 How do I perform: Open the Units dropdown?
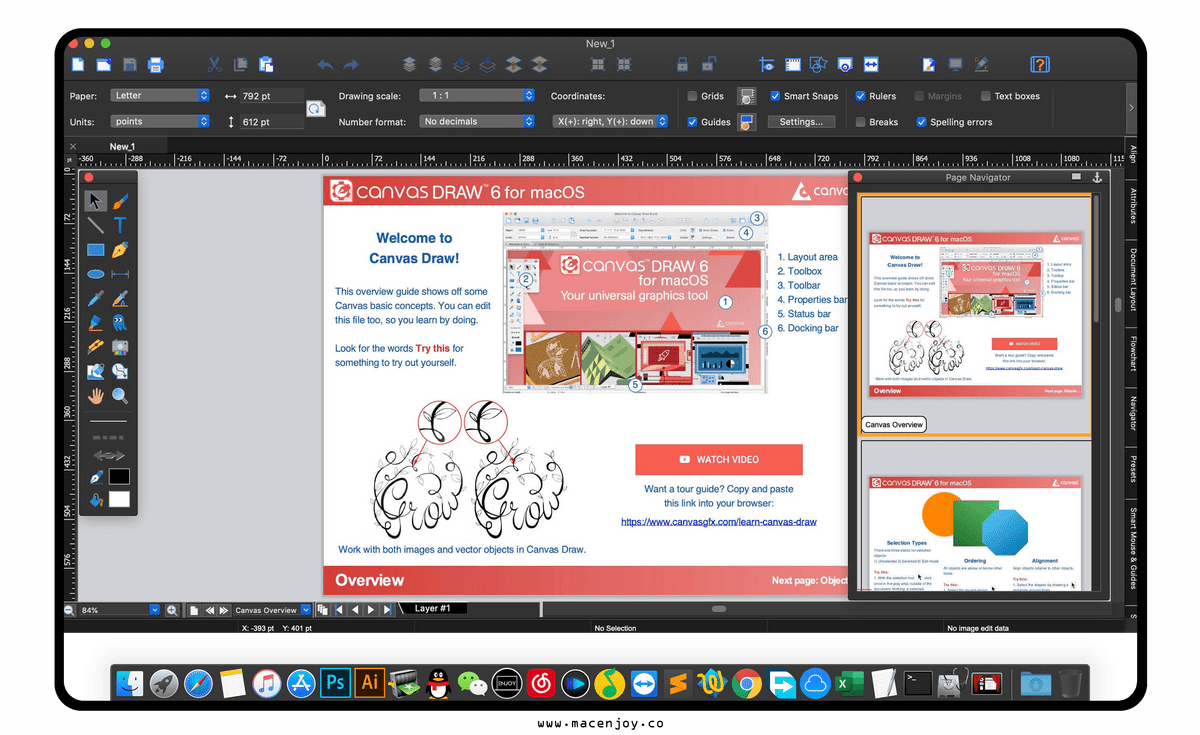[160, 122]
